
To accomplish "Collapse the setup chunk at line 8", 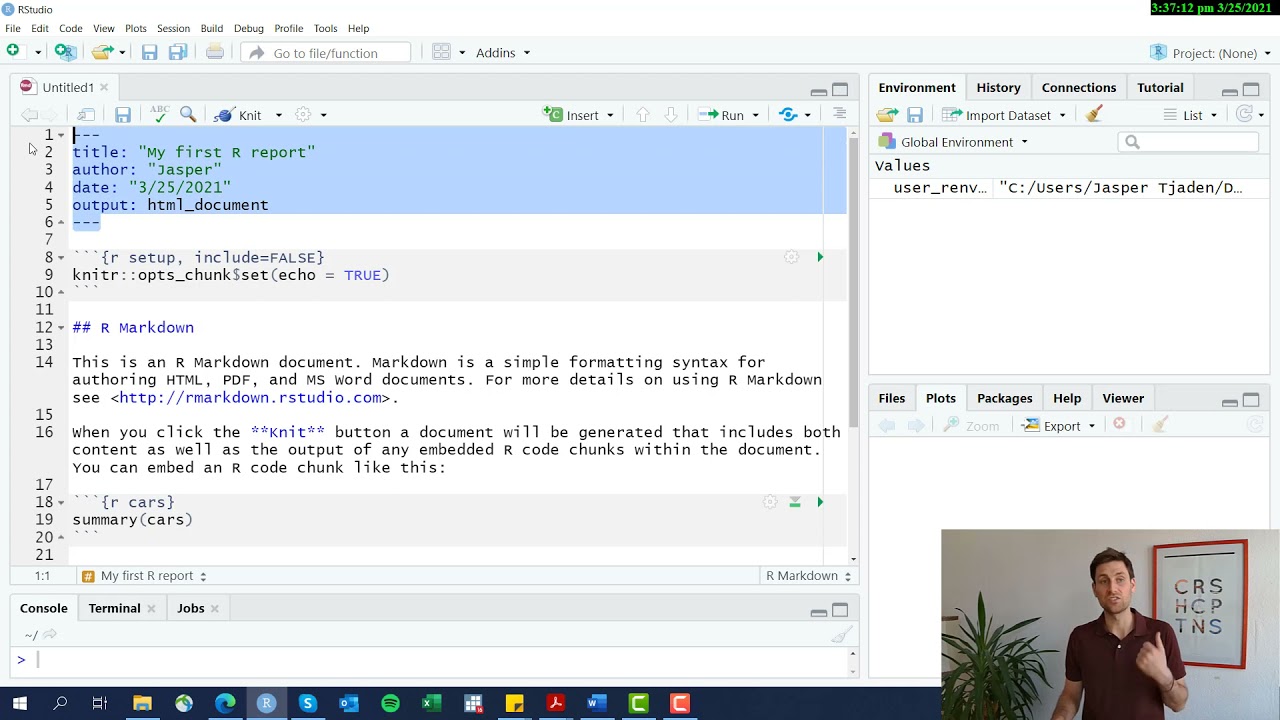I will [x=61, y=258].
